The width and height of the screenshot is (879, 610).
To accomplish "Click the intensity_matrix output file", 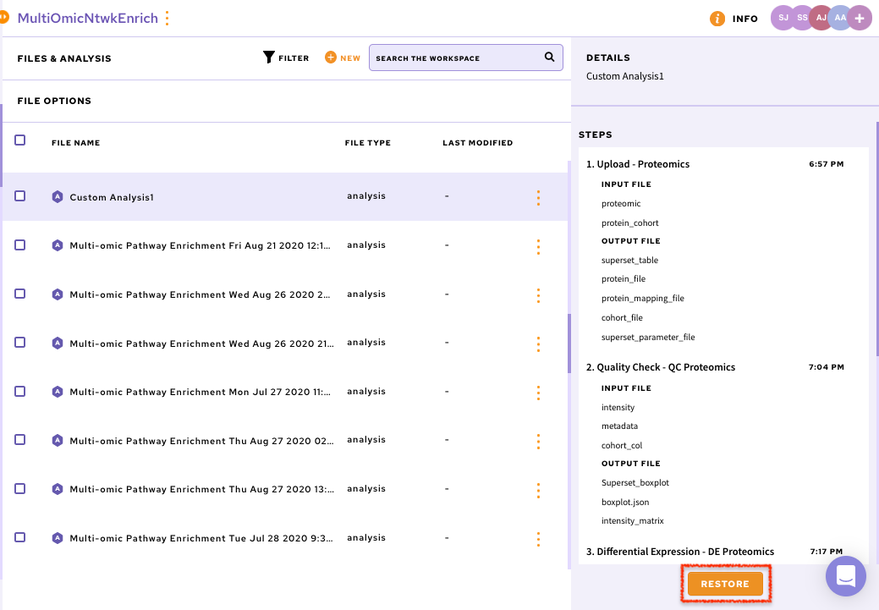I will click(632, 521).
